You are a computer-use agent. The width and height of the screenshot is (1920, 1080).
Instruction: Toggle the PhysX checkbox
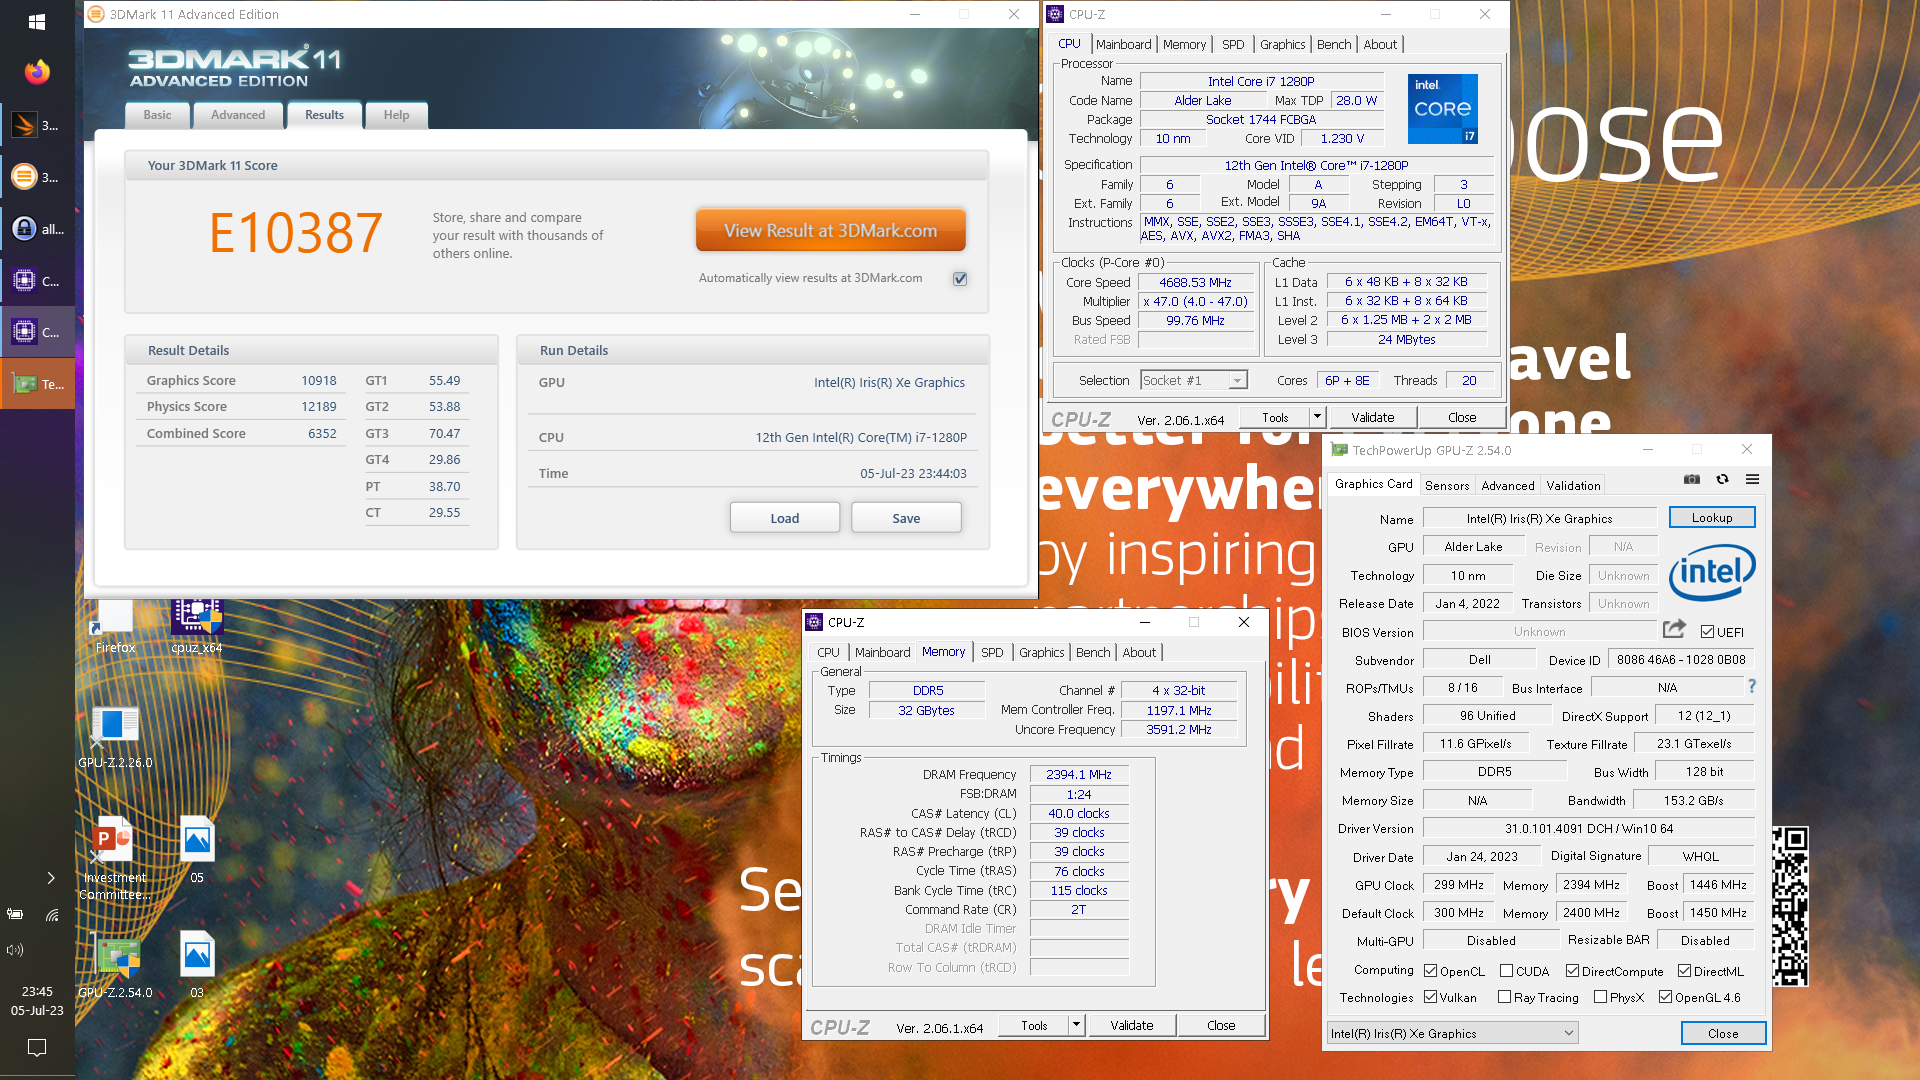coord(1601,997)
